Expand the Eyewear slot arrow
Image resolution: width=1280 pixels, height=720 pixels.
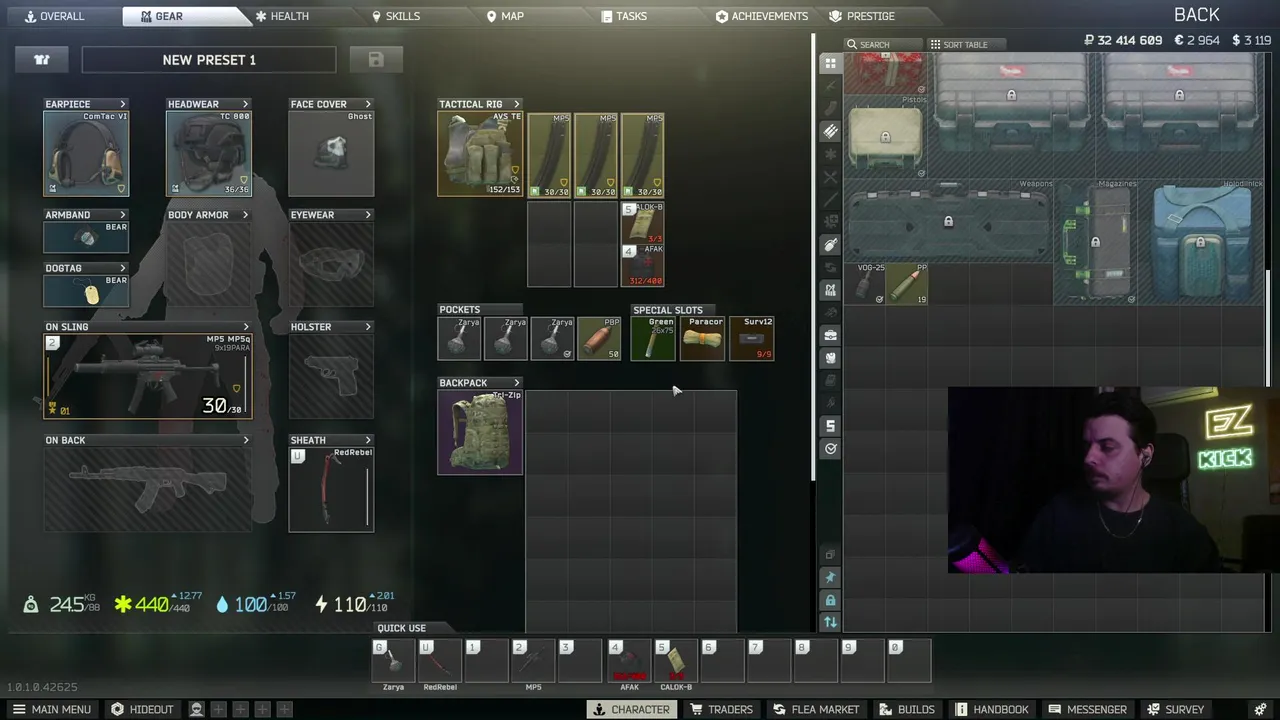tap(368, 215)
